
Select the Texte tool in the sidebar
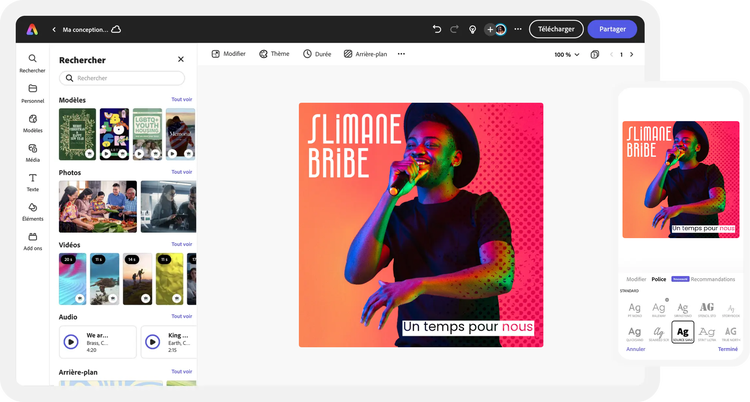tap(33, 182)
